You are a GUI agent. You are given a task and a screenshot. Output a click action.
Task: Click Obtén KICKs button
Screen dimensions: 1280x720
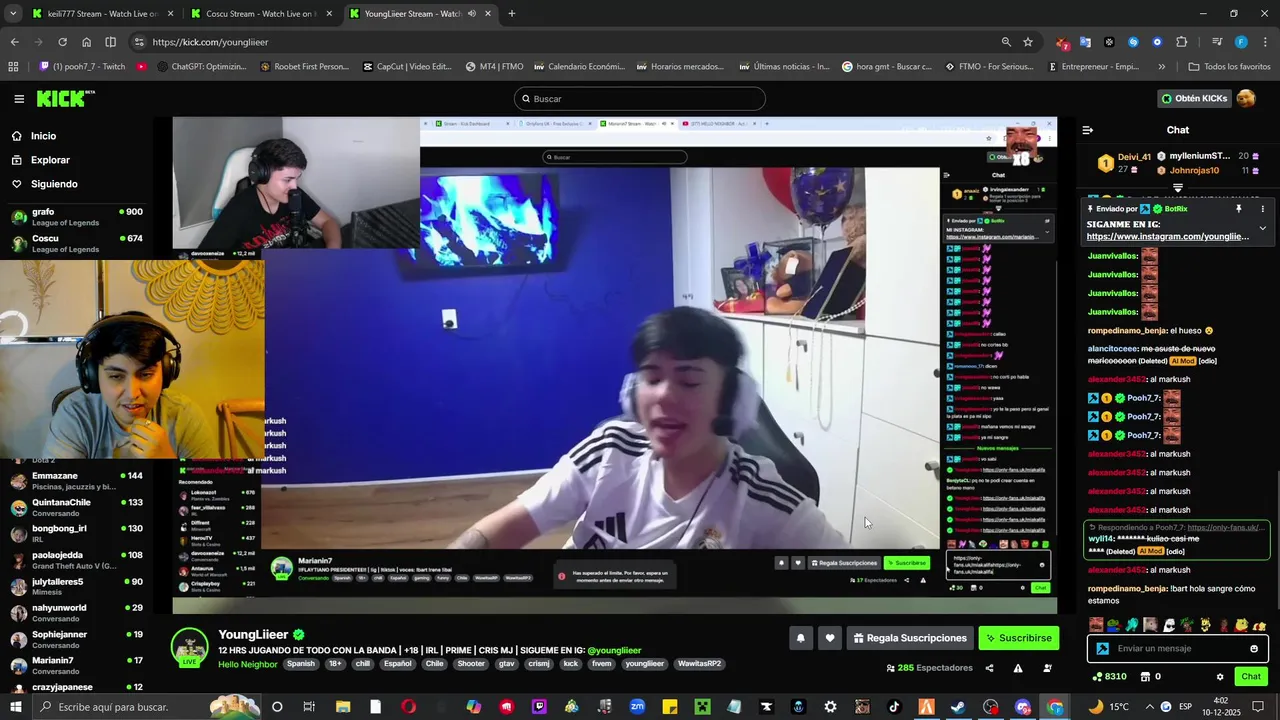1194,98
